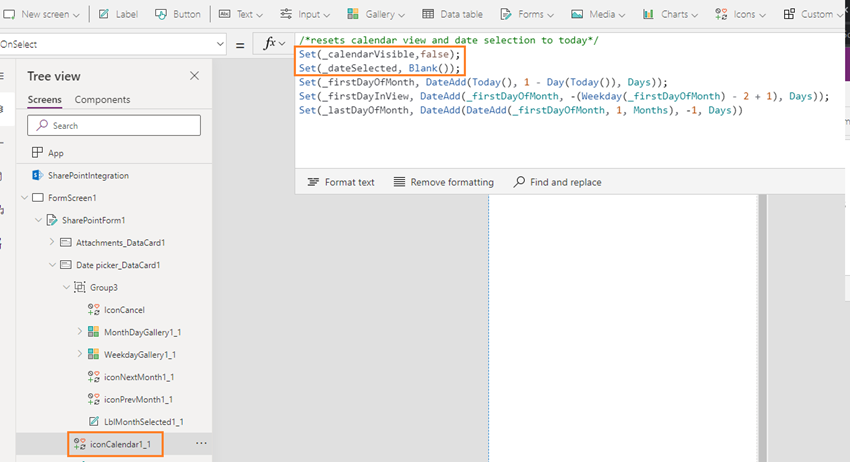Click Remove formatting button
This screenshot has height=462, width=850.
coord(444,182)
